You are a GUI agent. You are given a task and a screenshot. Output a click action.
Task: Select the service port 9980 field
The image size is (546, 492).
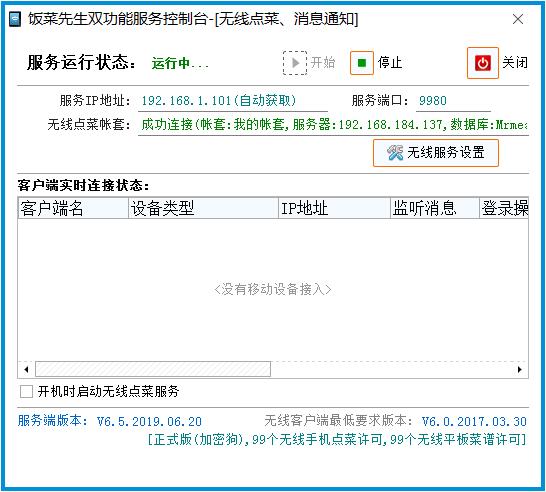coord(453,101)
